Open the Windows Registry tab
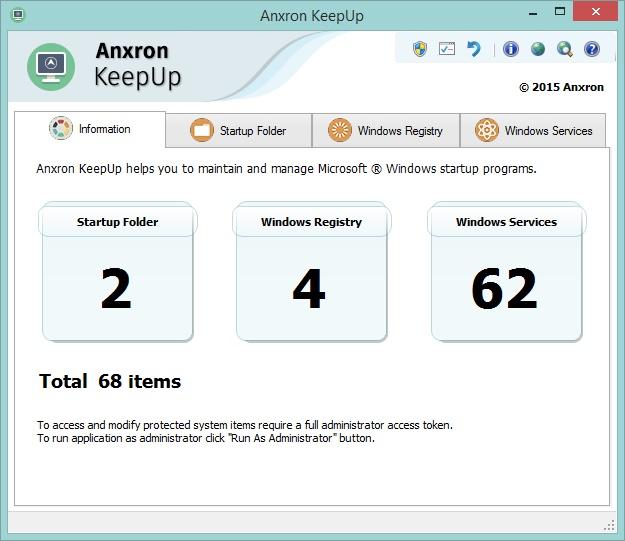 tap(386, 130)
